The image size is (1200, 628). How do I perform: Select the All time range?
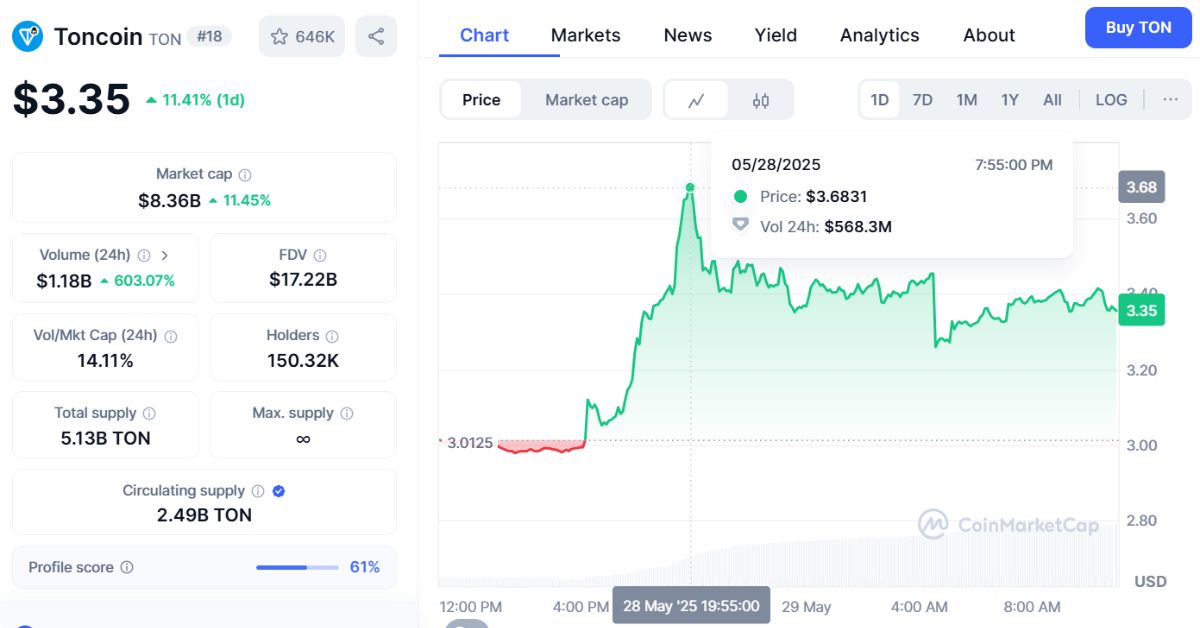1052,100
